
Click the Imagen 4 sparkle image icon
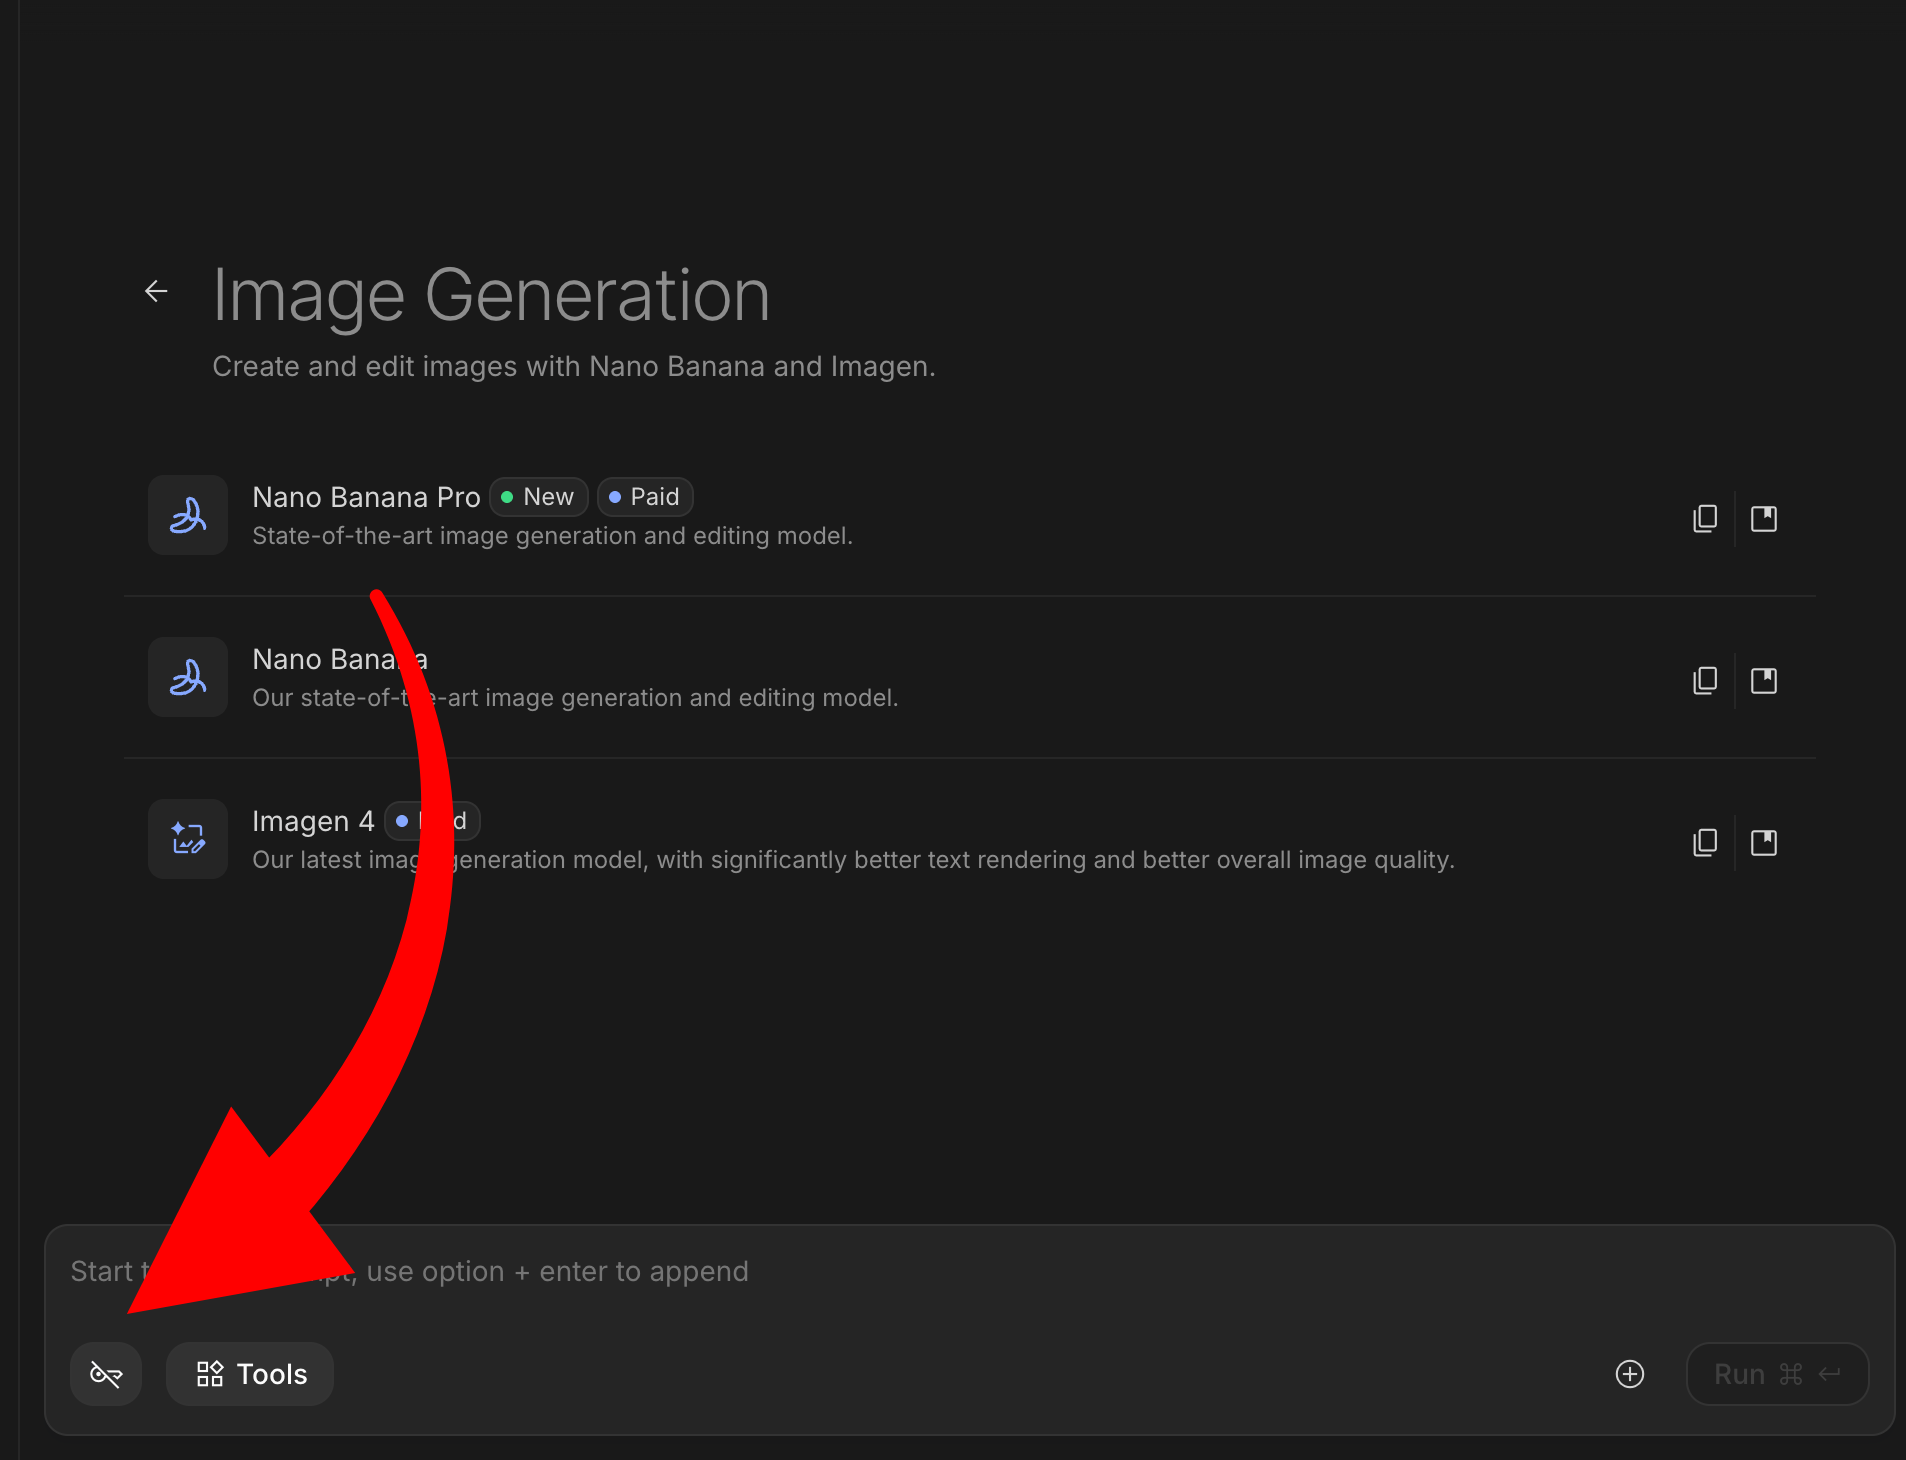(x=188, y=839)
